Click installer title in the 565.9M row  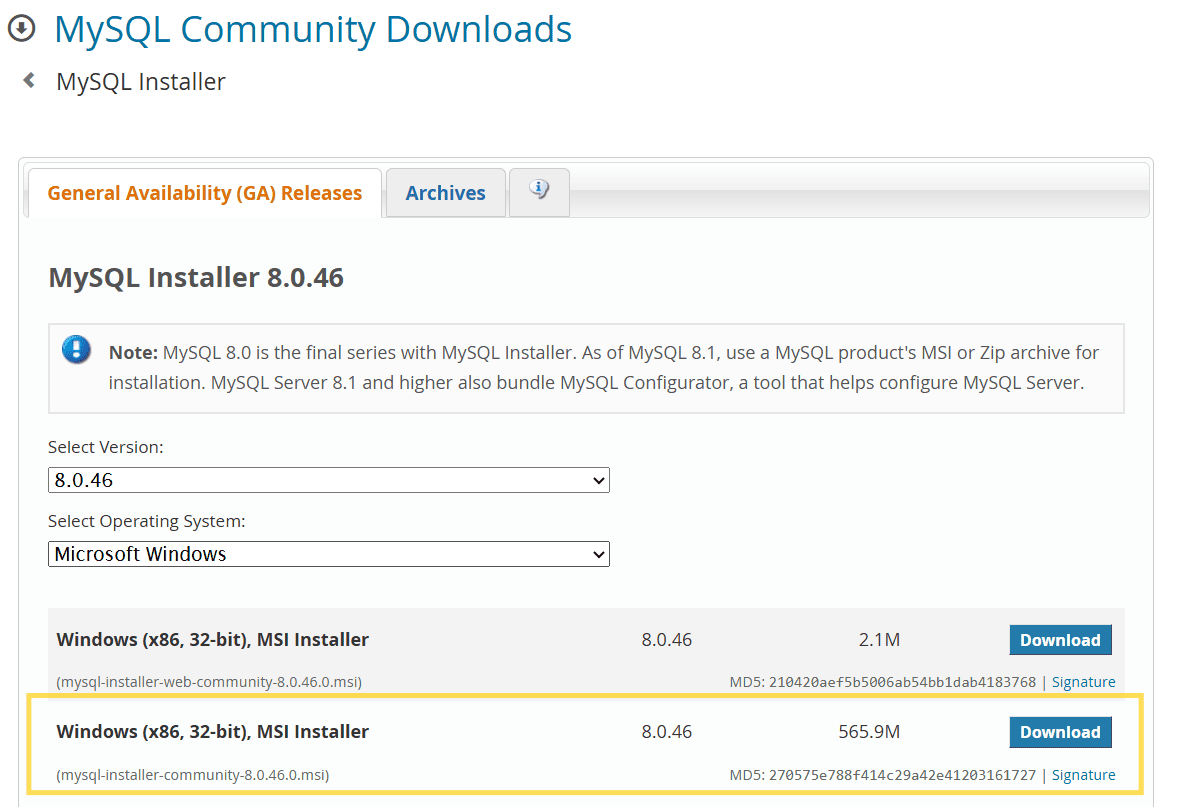tap(213, 732)
